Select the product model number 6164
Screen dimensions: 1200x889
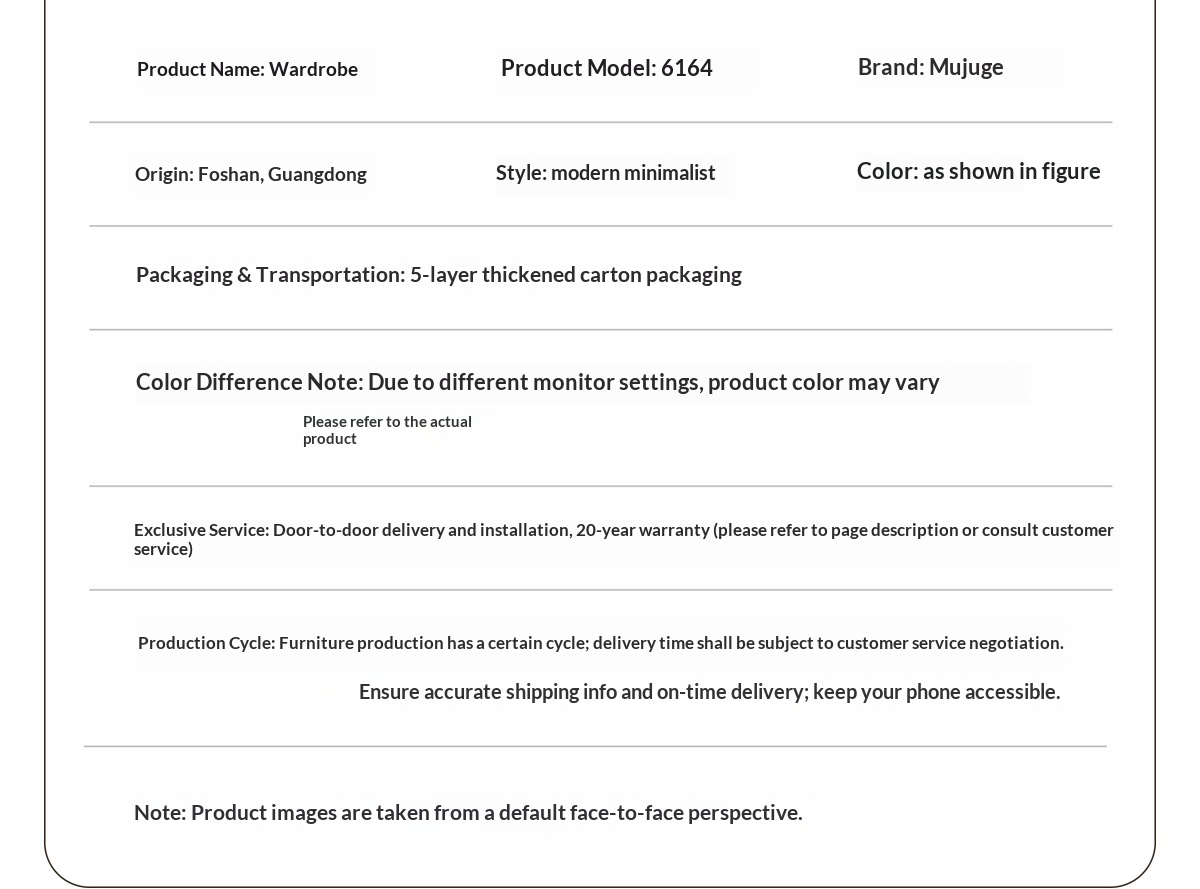[687, 68]
